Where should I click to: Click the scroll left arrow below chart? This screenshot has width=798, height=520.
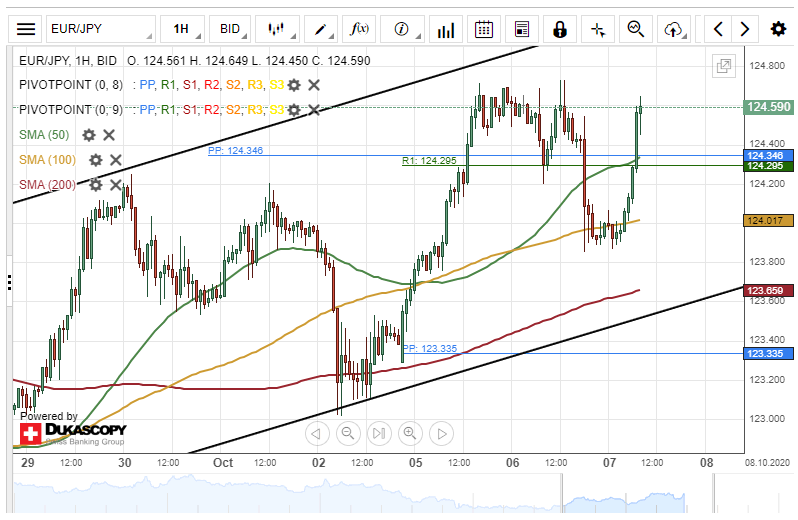coord(317,433)
